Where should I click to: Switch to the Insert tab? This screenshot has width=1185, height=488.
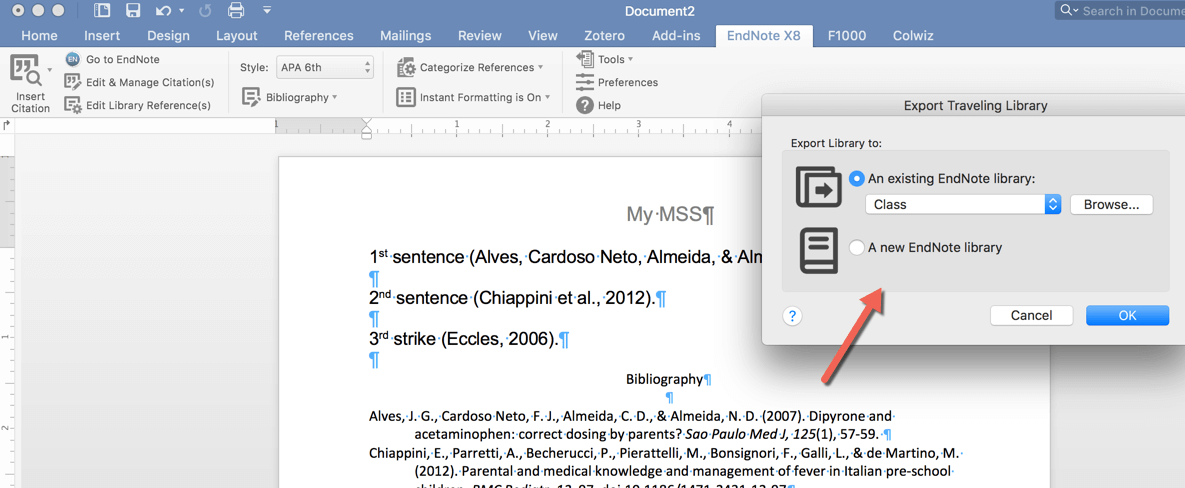click(x=102, y=36)
